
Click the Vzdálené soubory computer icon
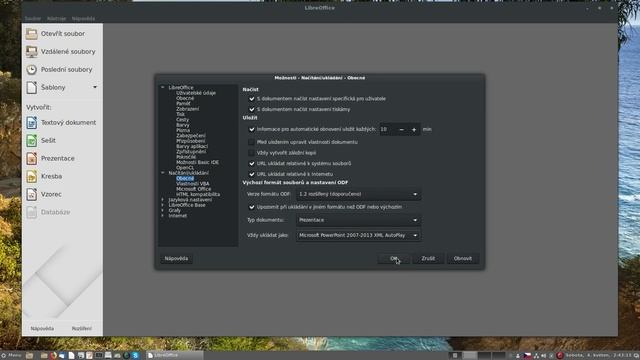click(x=31, y=51)
